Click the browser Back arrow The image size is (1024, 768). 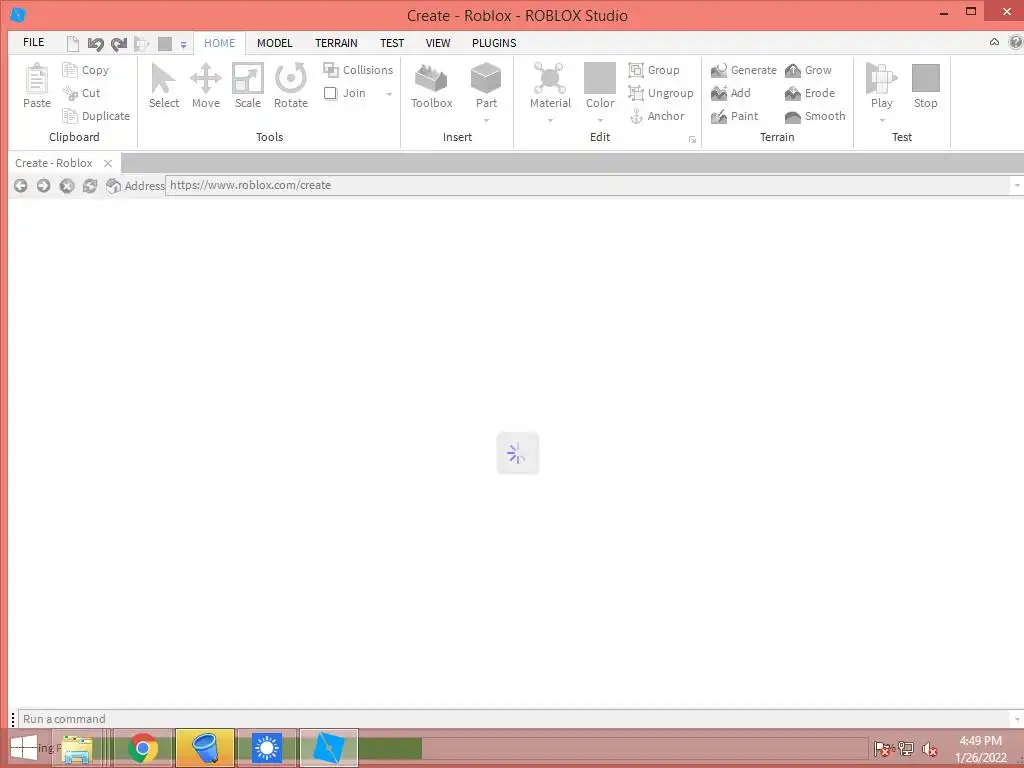click(x=20, y=185)
